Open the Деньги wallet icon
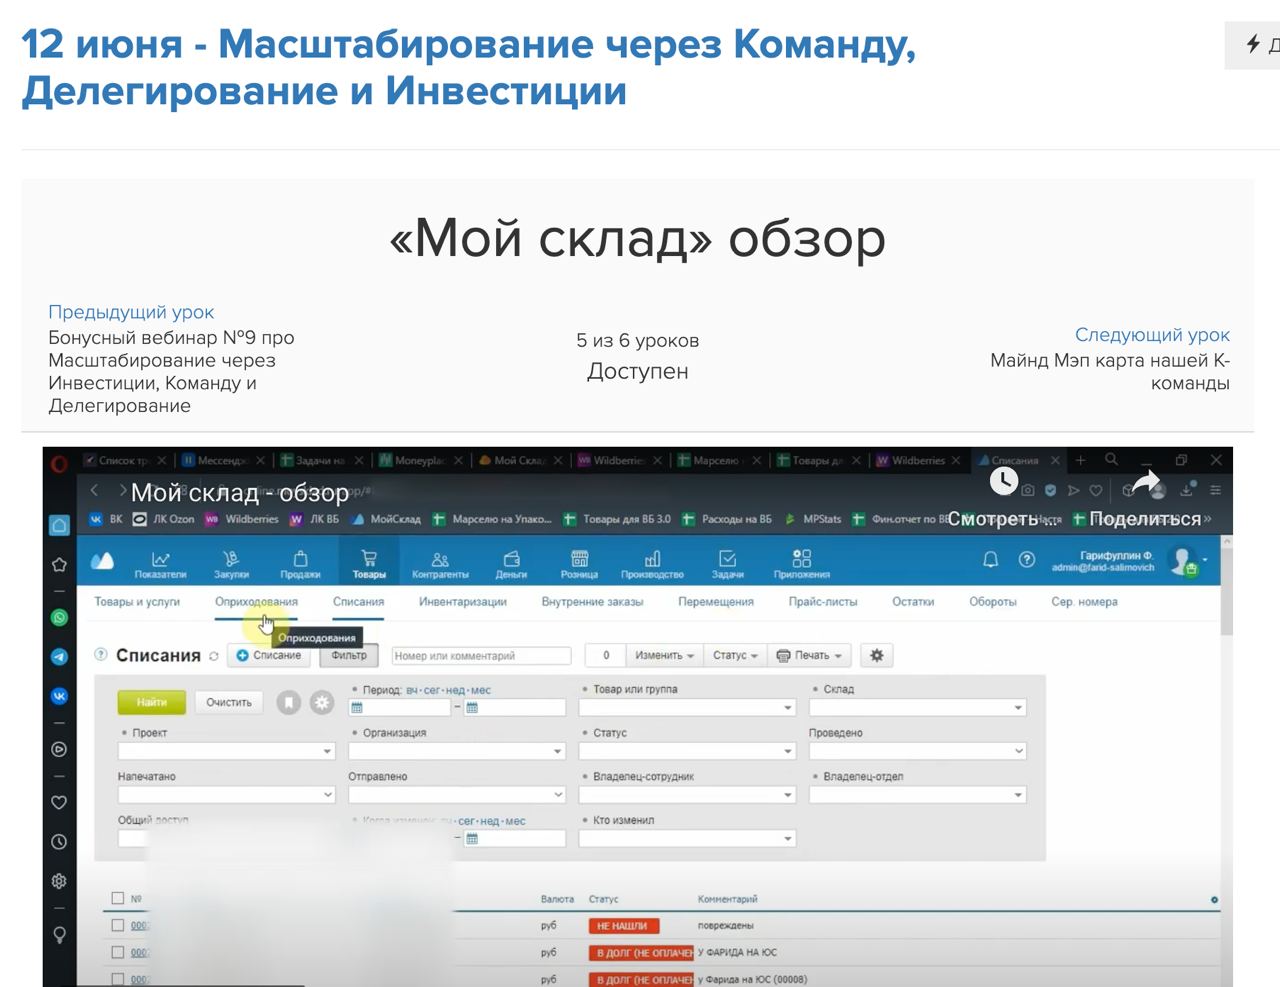Screen dimensions: 1280x987 point(511,564)
